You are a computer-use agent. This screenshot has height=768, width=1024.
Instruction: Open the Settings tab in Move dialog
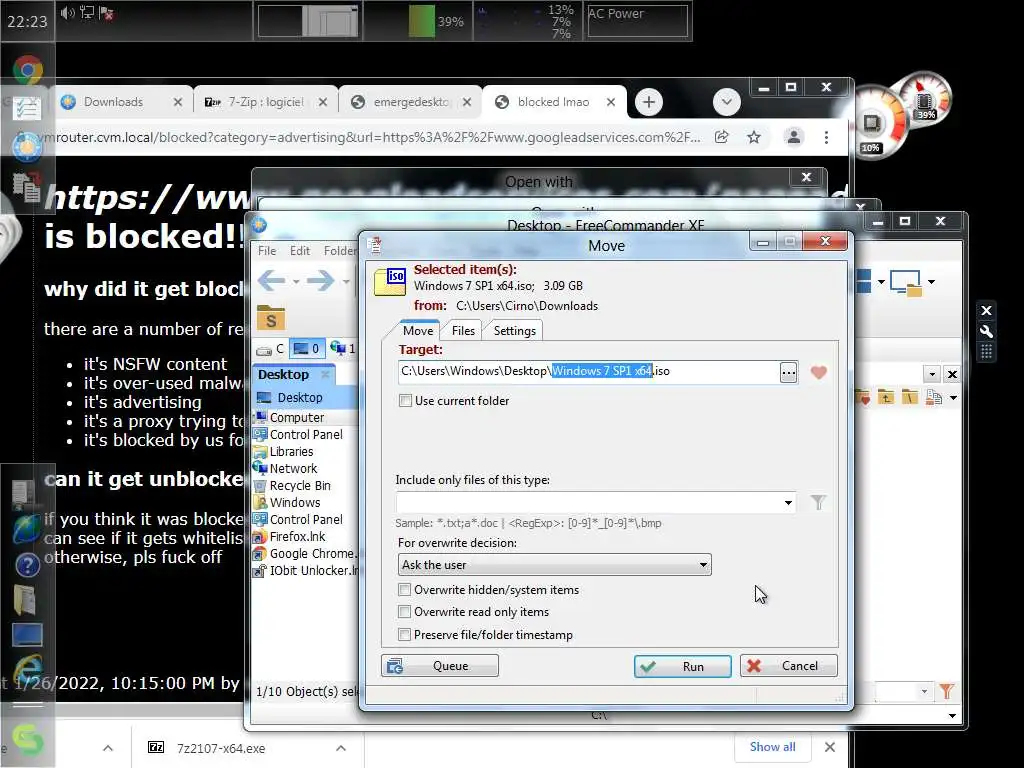[x=515, y=330]
